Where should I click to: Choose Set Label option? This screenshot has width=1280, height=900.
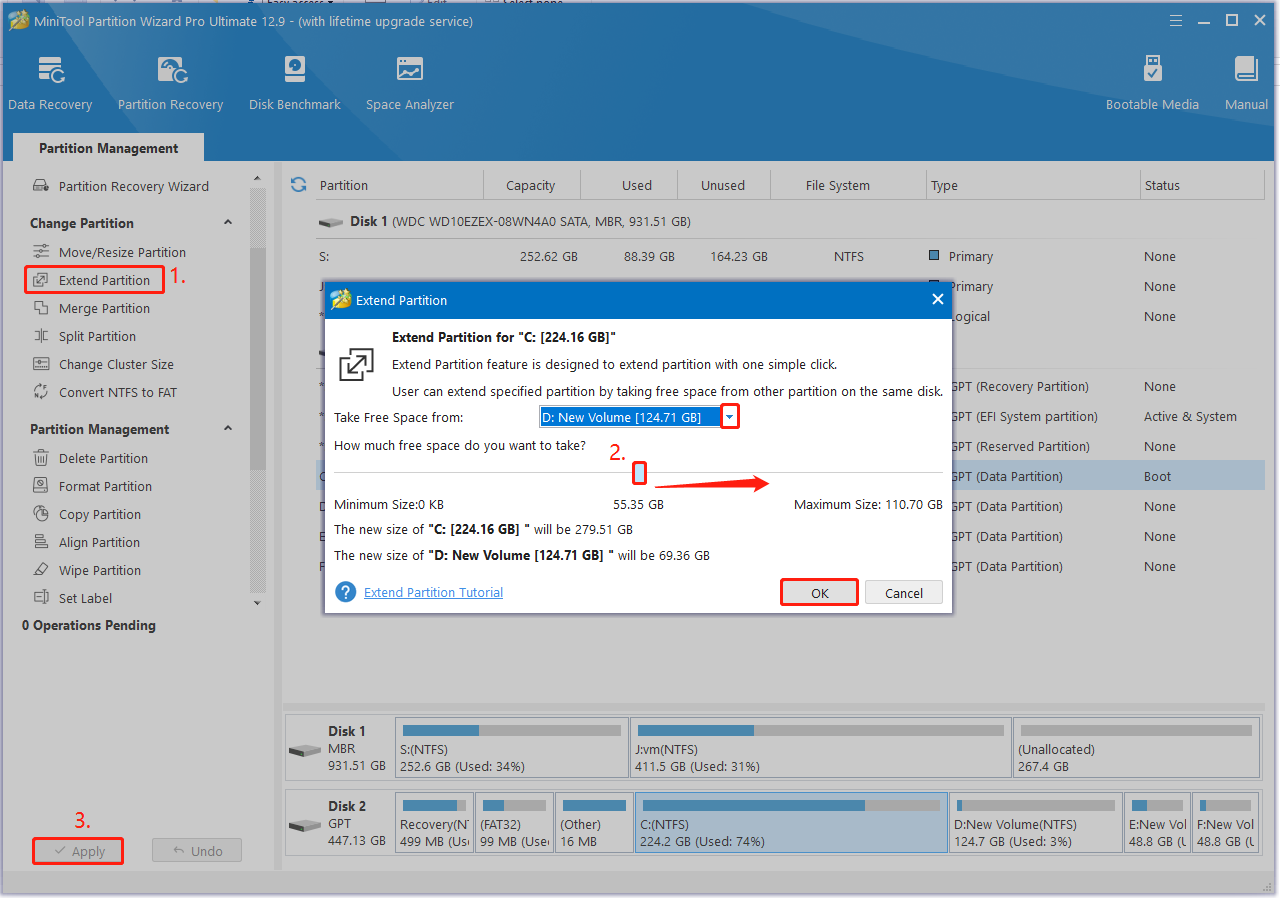pyautogui.click(x=72, y=598)
